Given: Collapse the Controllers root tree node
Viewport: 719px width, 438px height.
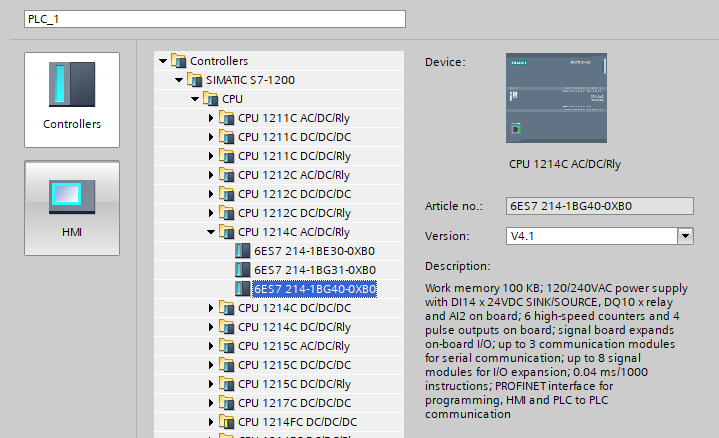Looking at the screenshot, I should click(163, 61).
